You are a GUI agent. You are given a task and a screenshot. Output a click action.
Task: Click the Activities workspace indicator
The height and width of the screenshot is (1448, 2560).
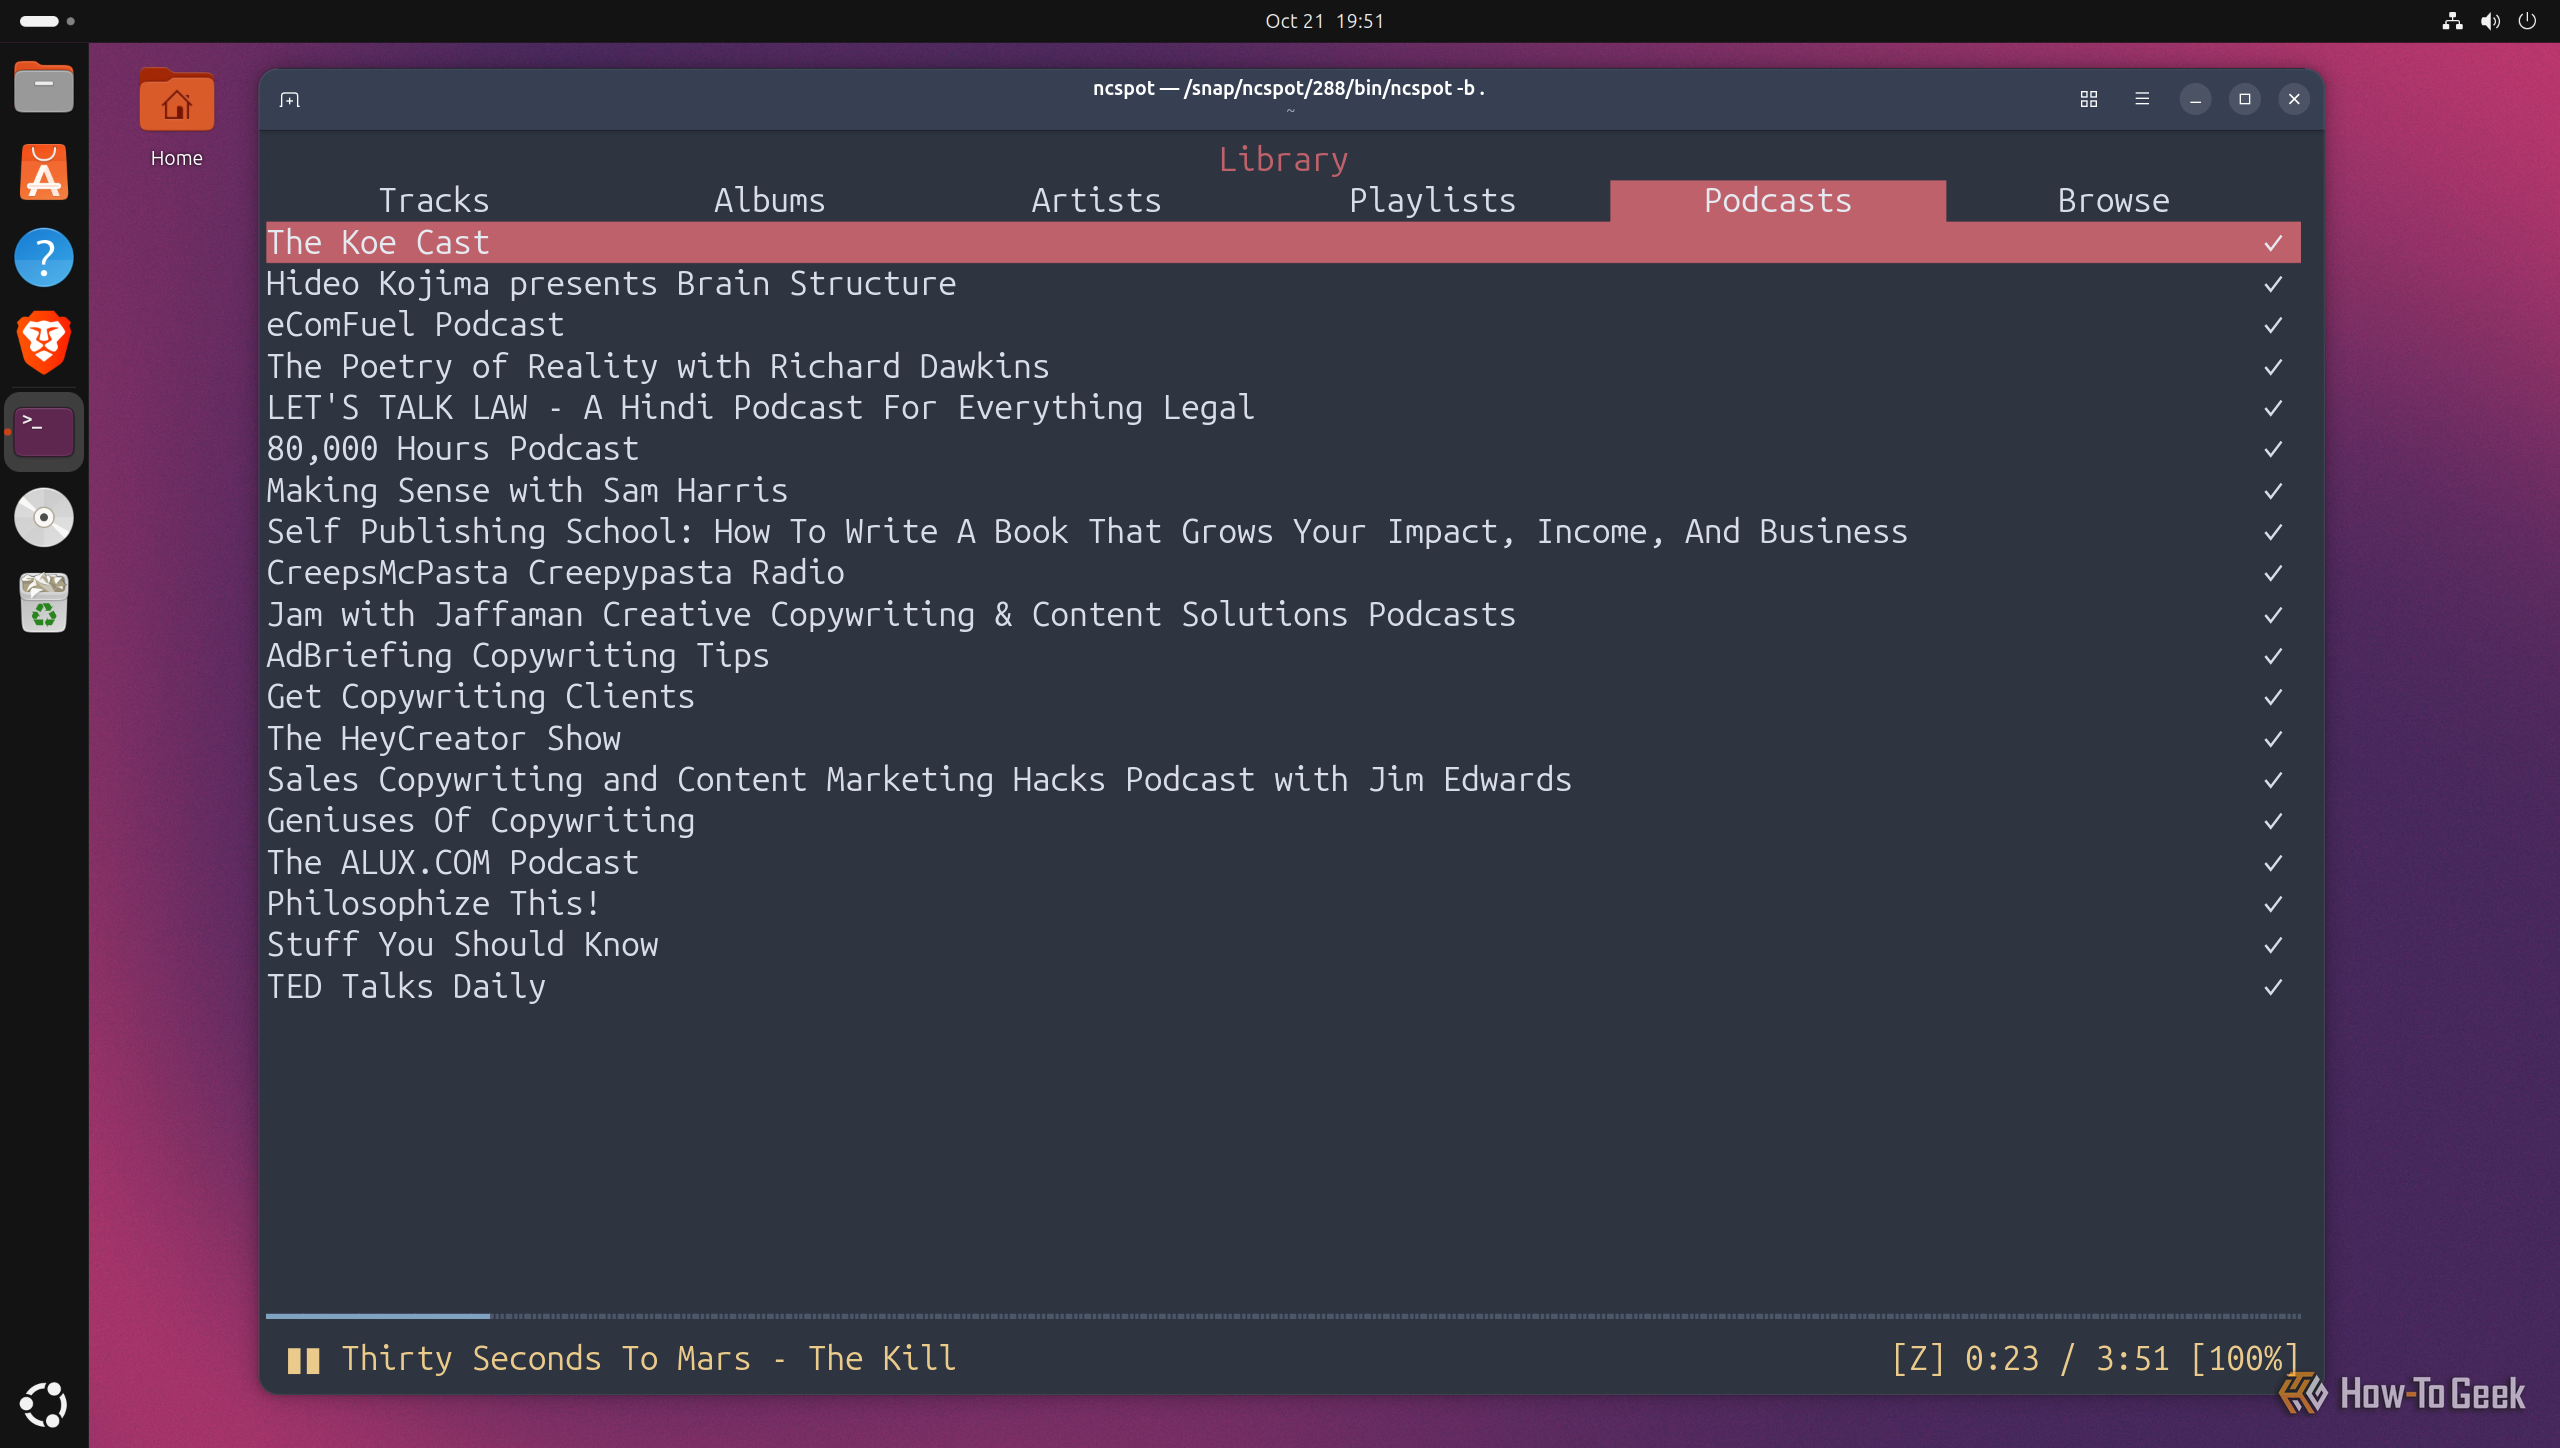47,21
